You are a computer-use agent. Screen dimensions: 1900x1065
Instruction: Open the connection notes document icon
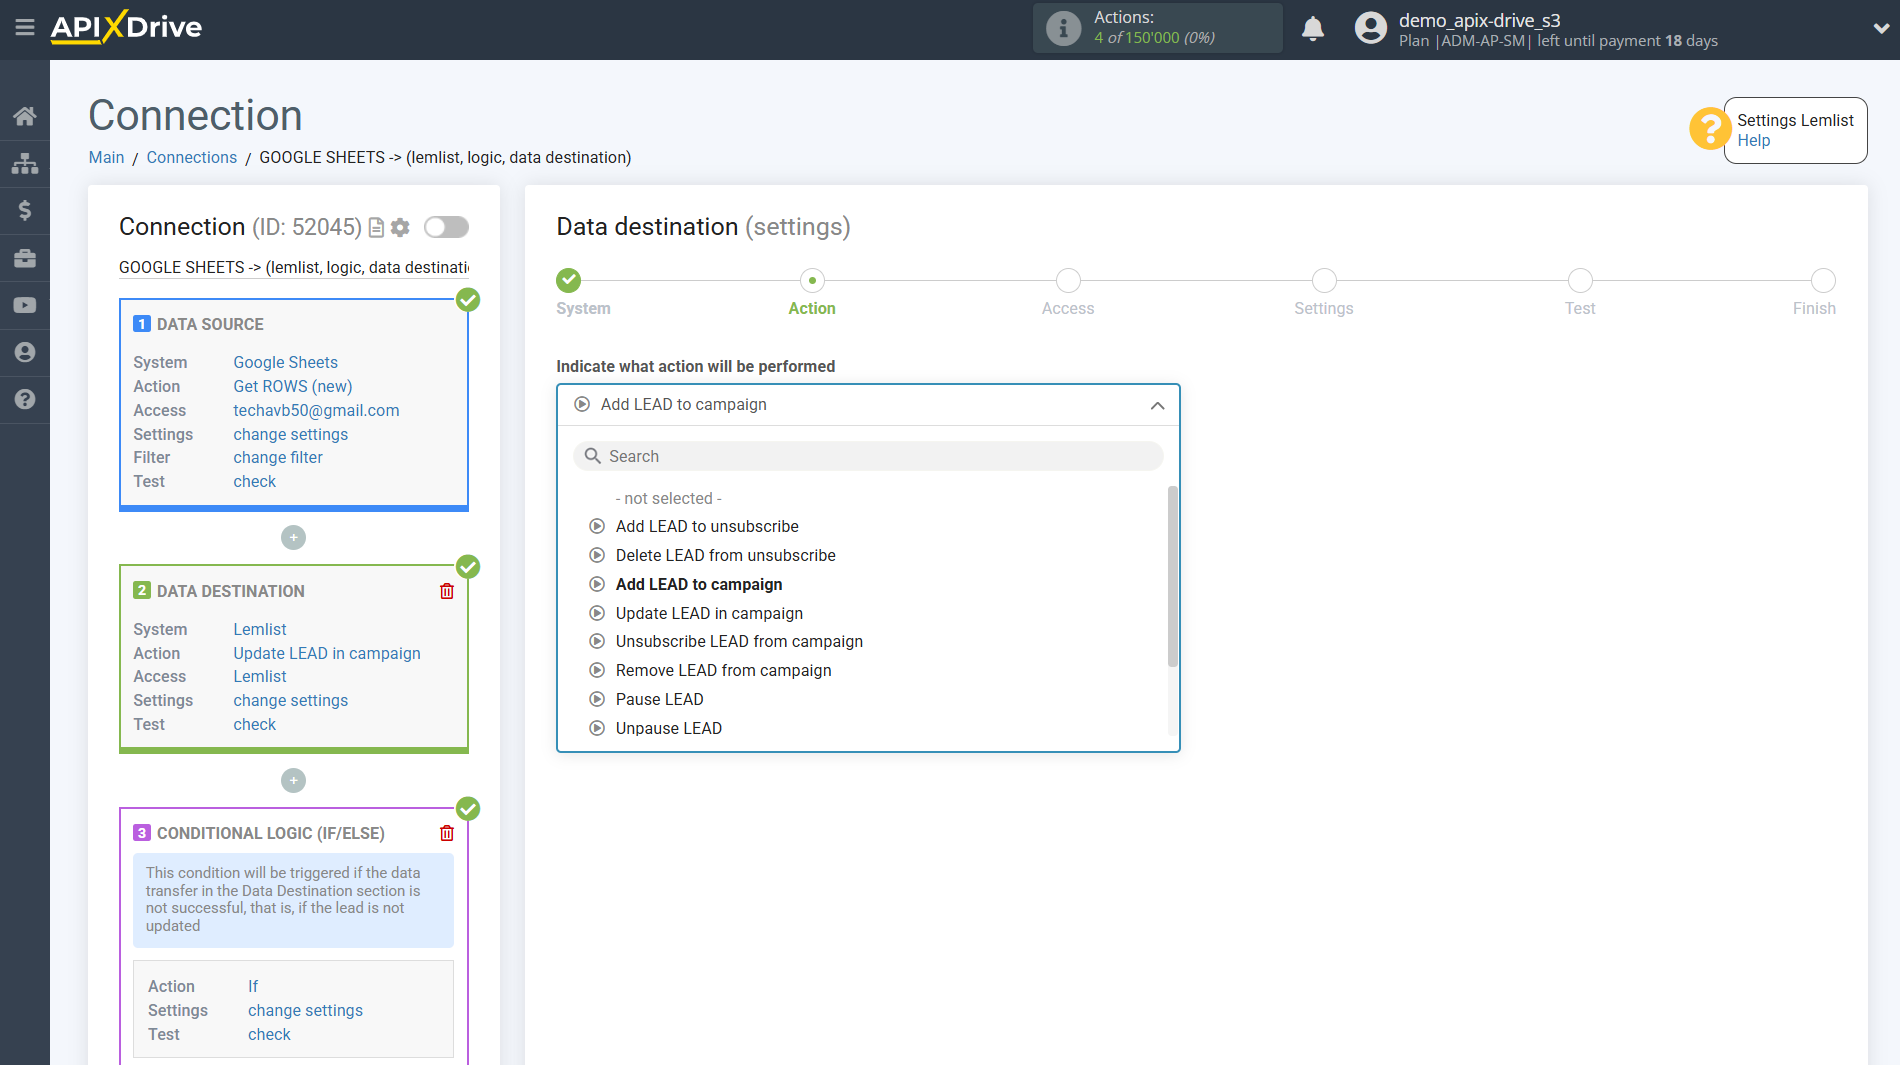click(376, 228)
